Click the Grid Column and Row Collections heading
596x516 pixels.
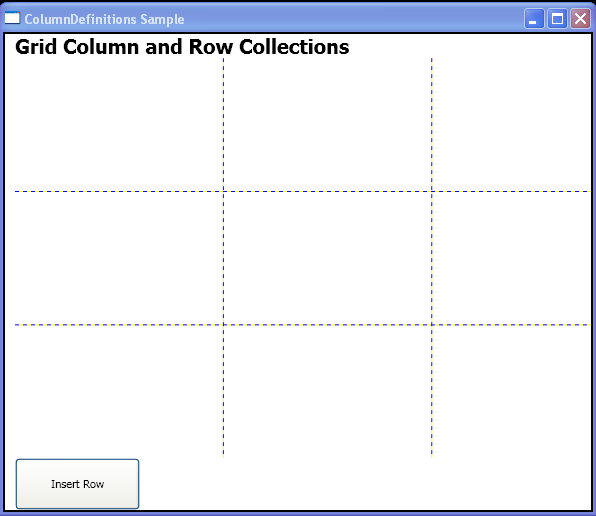(x=182, y=47)
